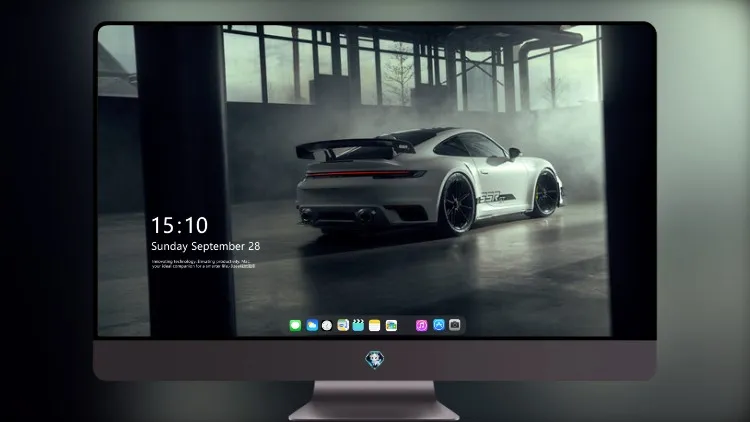
Task: Launch the teal clapperboard video app
Action: 358,325
